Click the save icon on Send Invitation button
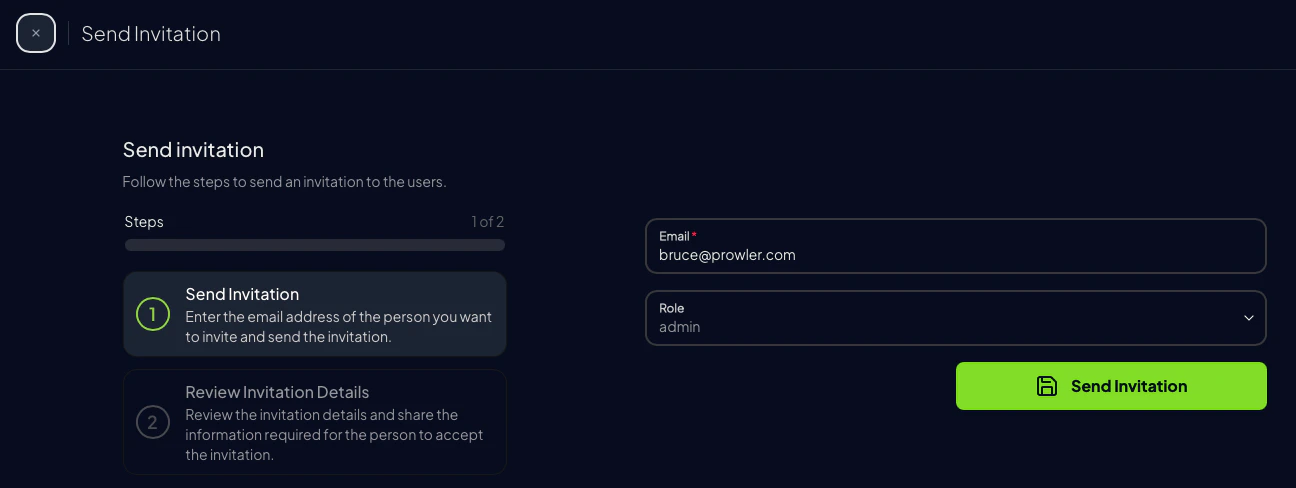 [x=1046, y=386]
